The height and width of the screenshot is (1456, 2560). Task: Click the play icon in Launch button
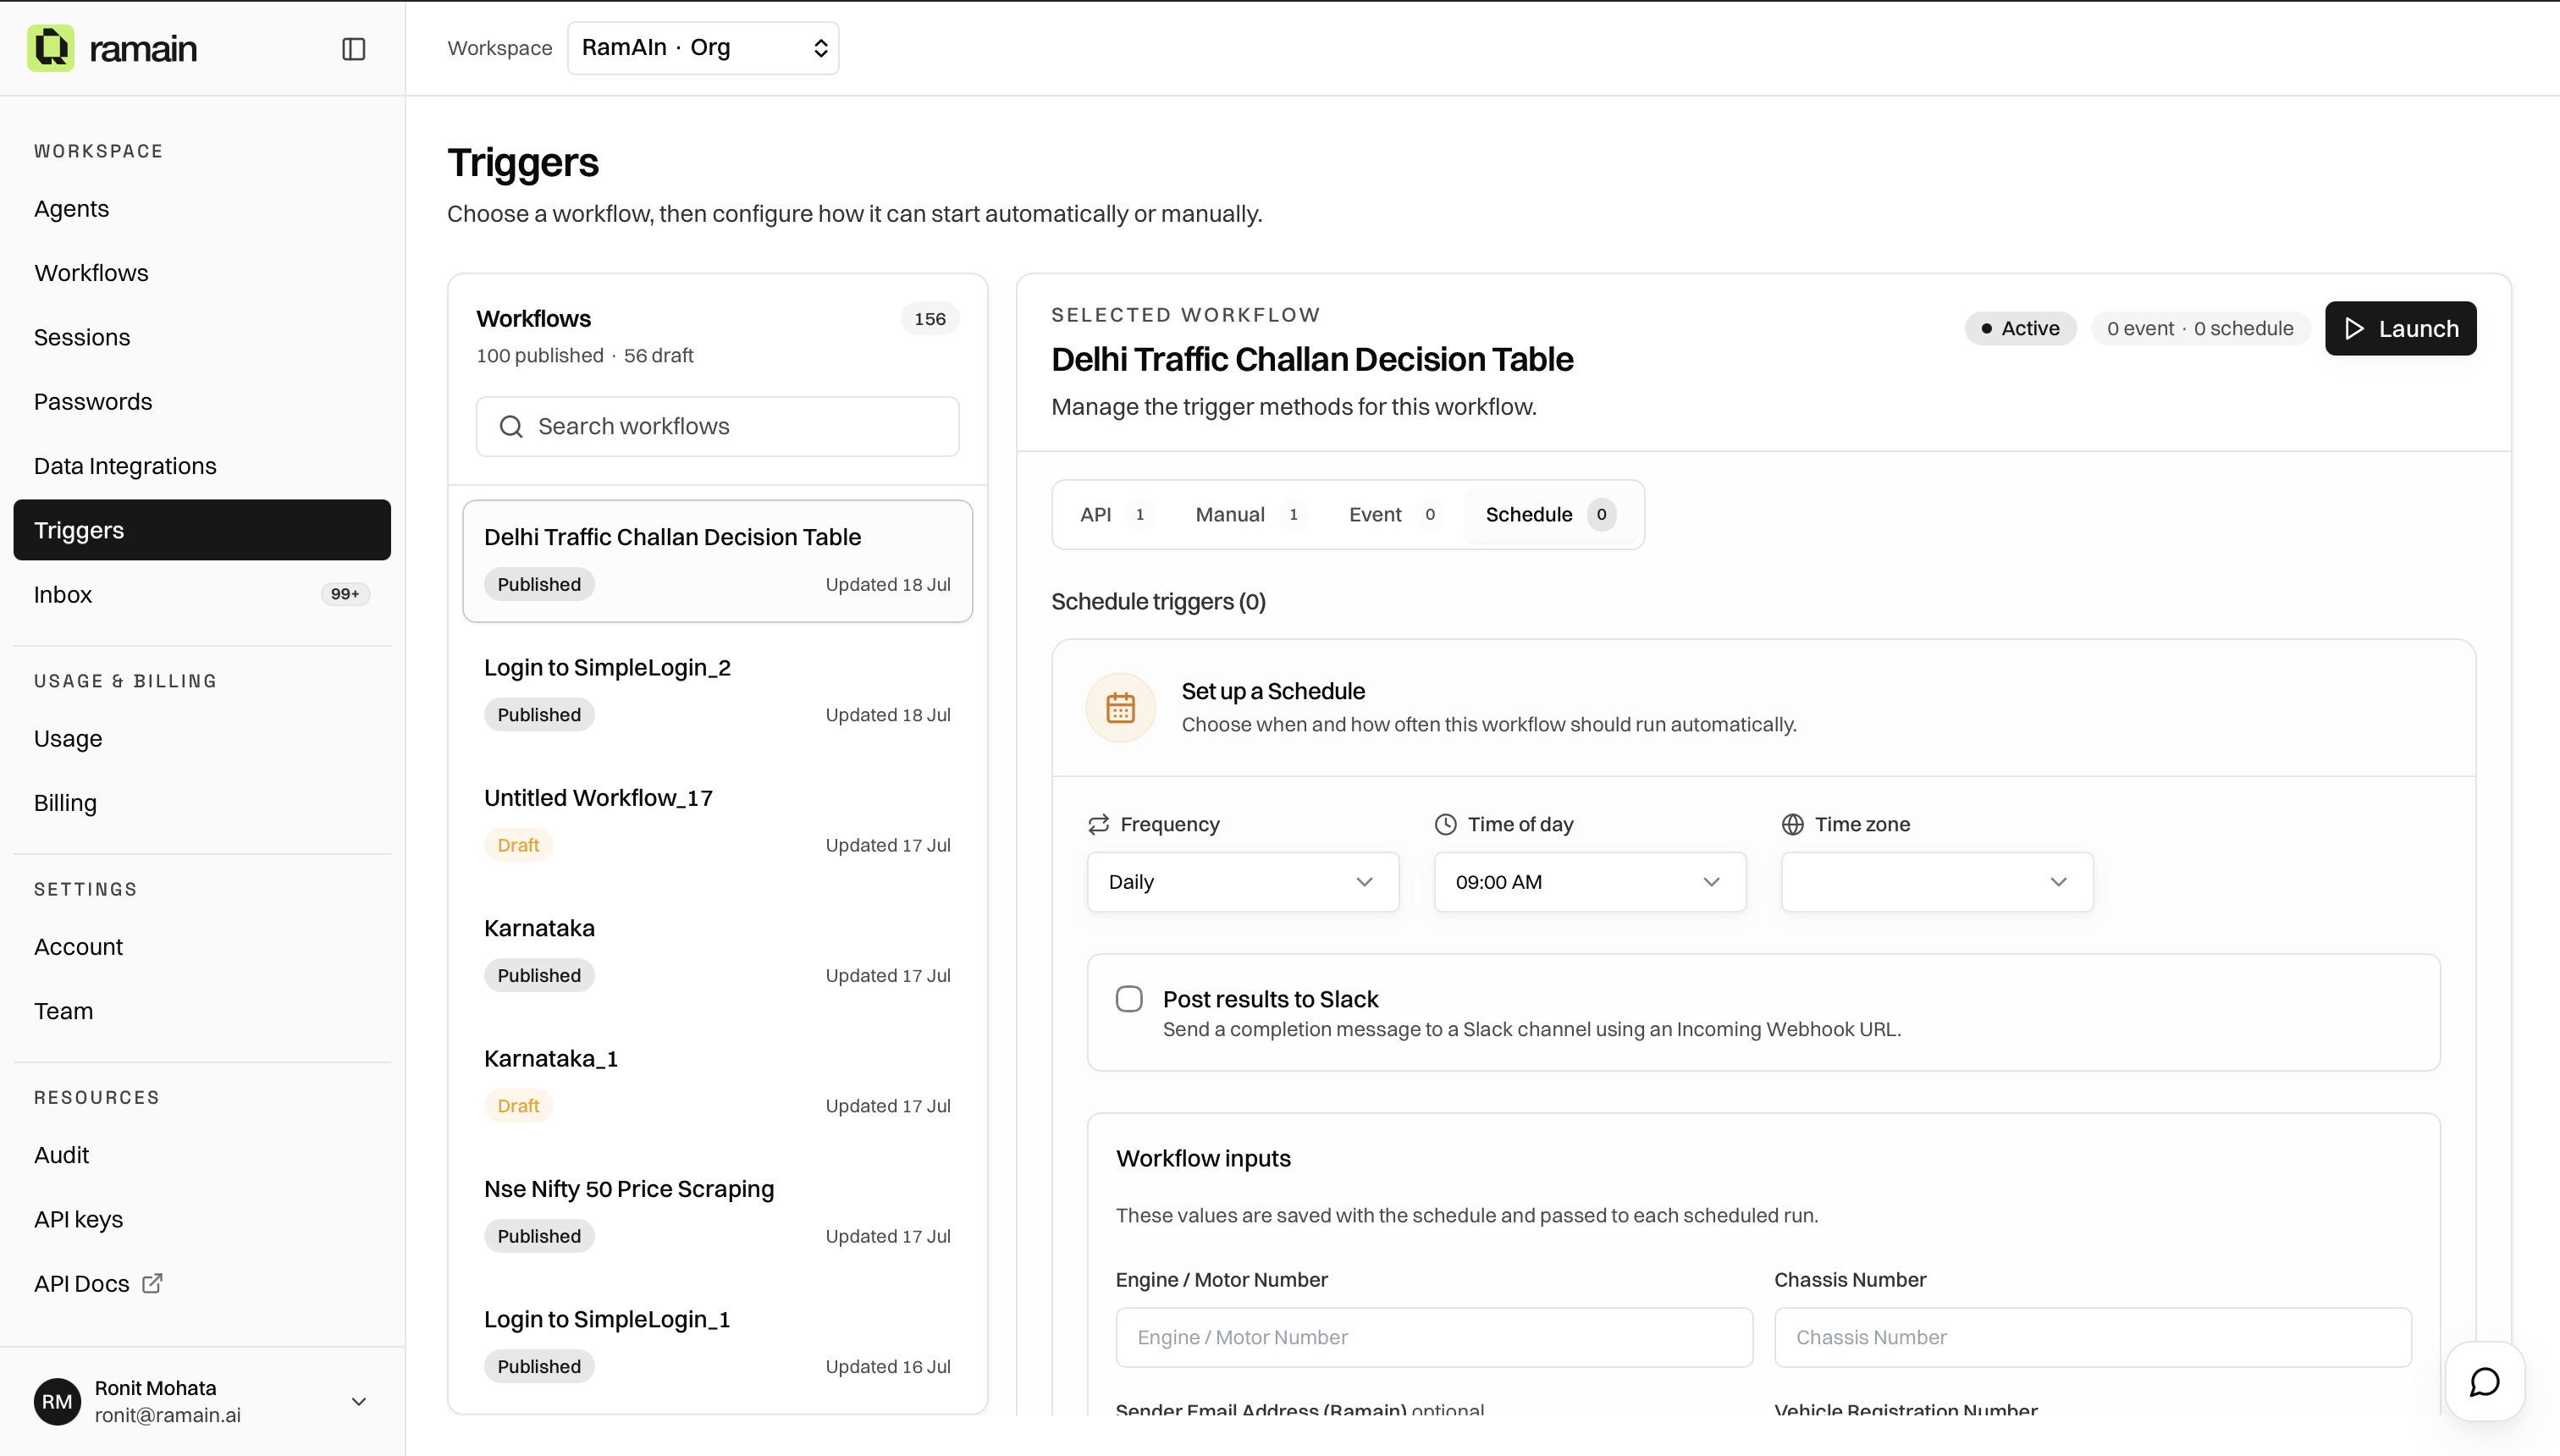pyautogui.click(x=2354, y=329)
